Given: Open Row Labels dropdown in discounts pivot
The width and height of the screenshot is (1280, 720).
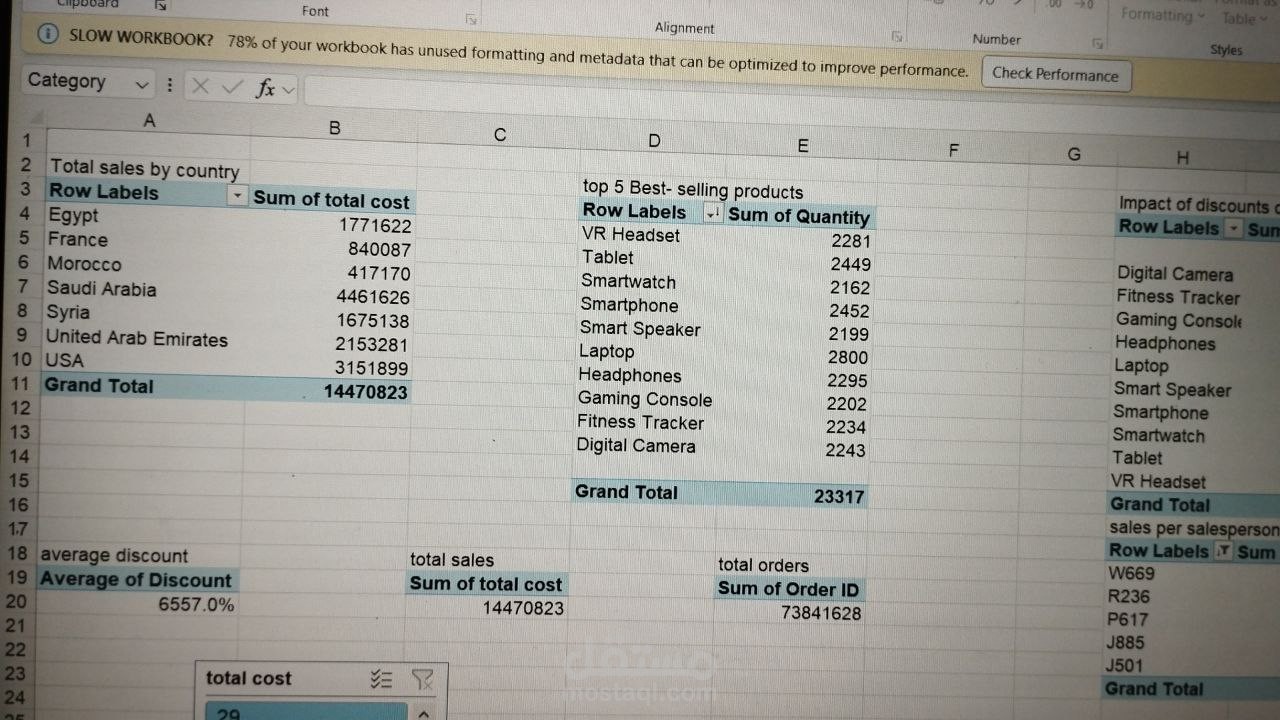Looking at the screenshot, I should point(1234,229).
